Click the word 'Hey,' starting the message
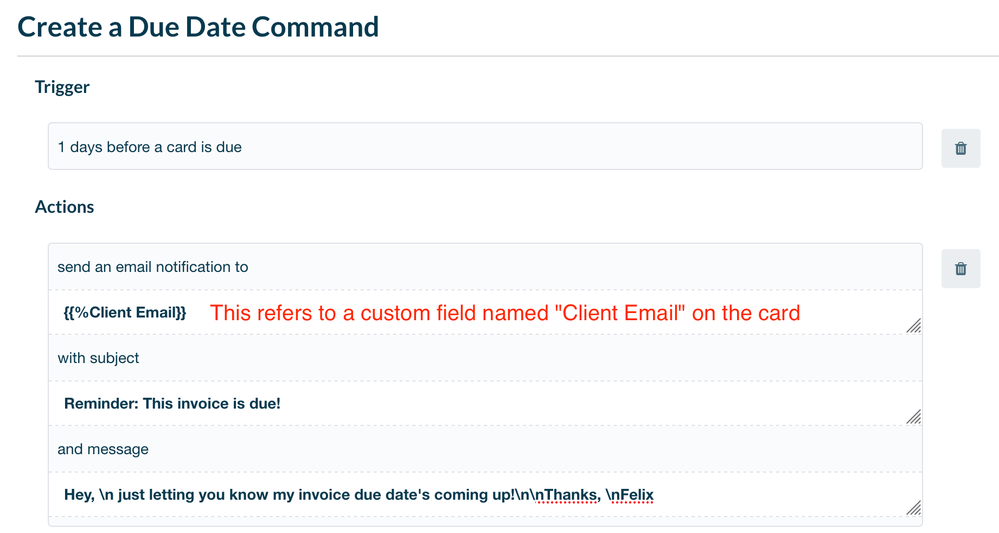Screen dimensions: 999x533 (x=79, y=495)
